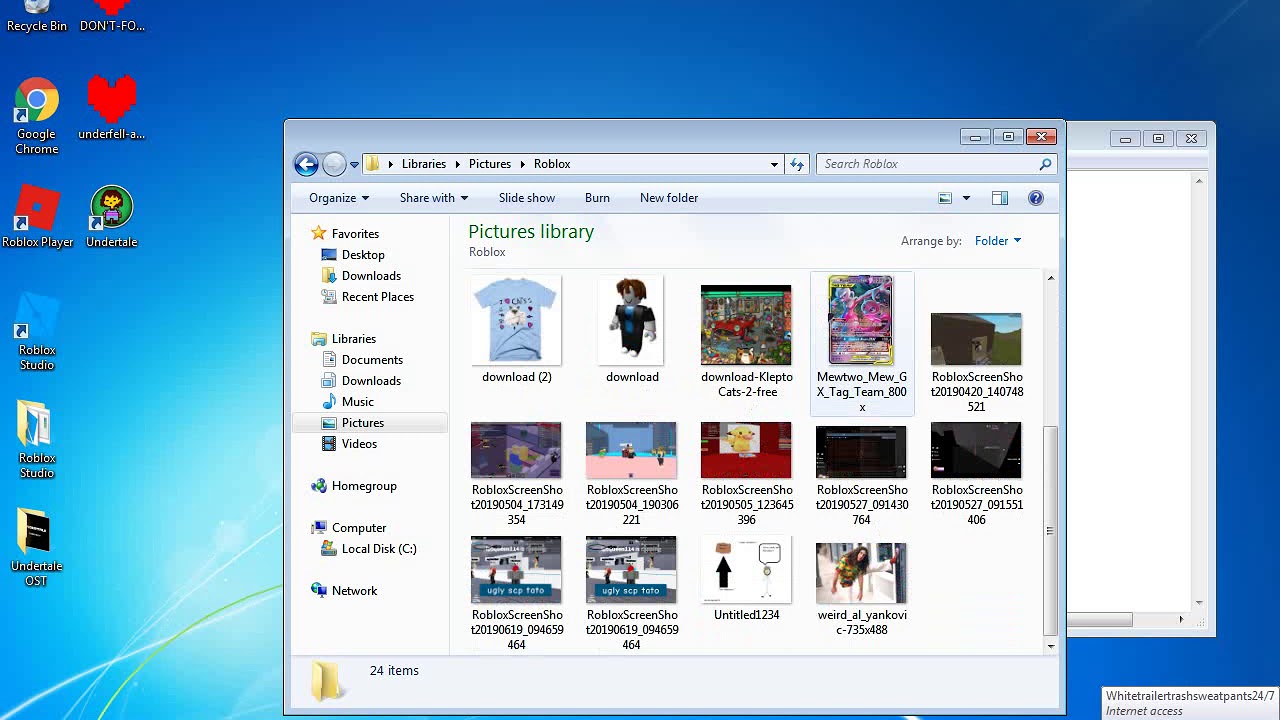Viewport: 1280px width, 720px height.
Task: Select Local Disk (C:) in the sidebar
Action: [x=369, y=549]
